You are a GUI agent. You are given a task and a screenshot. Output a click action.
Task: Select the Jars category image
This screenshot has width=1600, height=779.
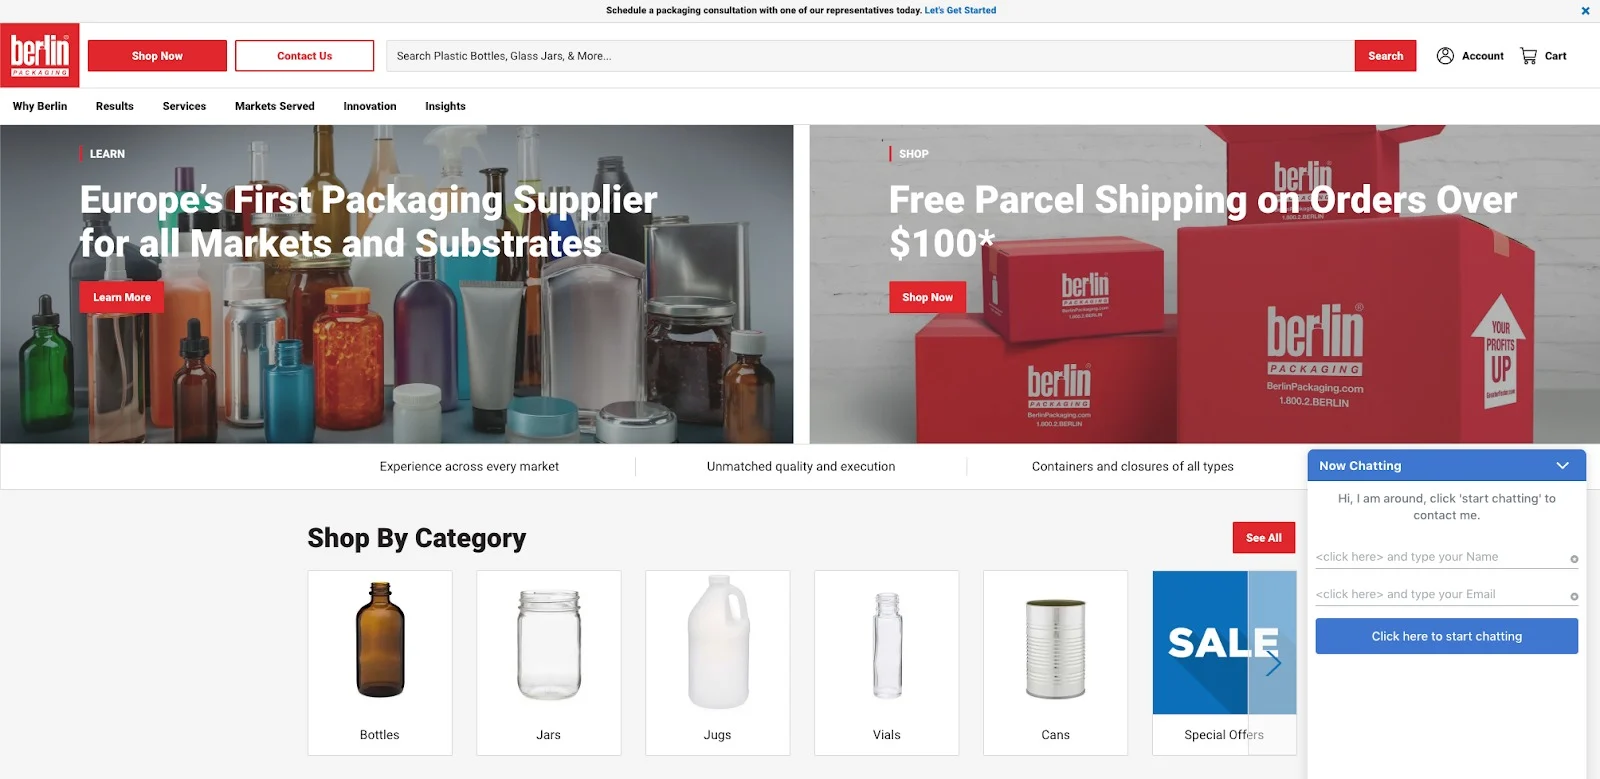coord(549,644)
